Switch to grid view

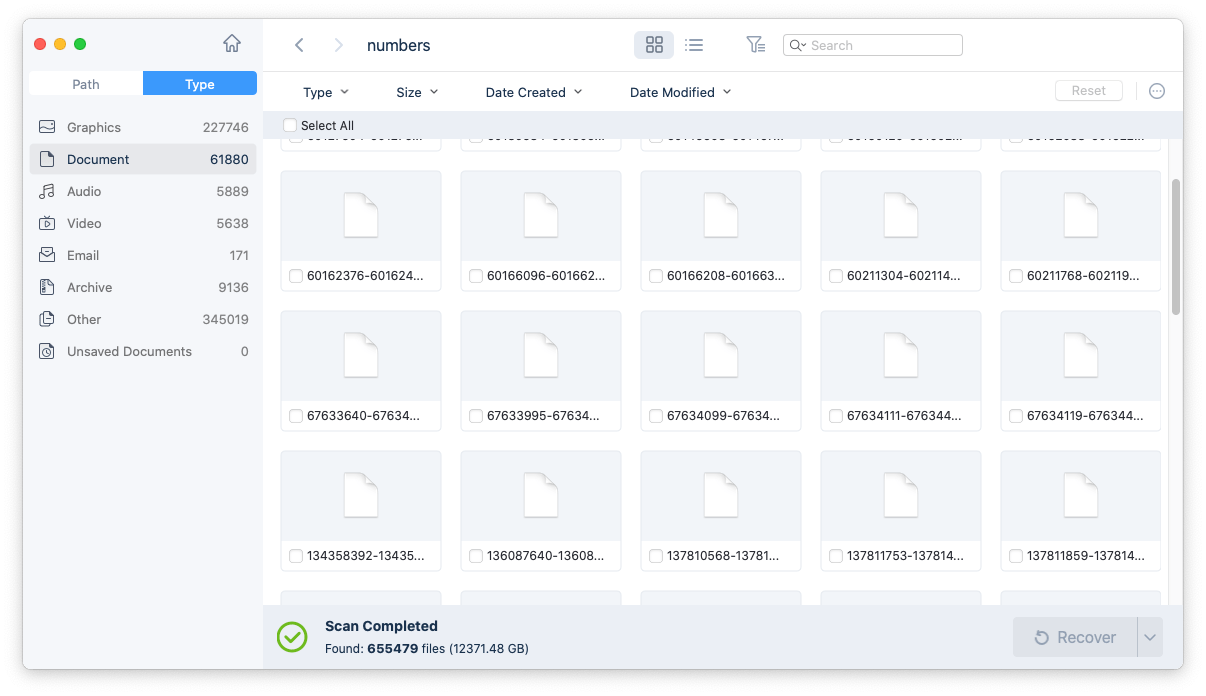pos(654,45)
